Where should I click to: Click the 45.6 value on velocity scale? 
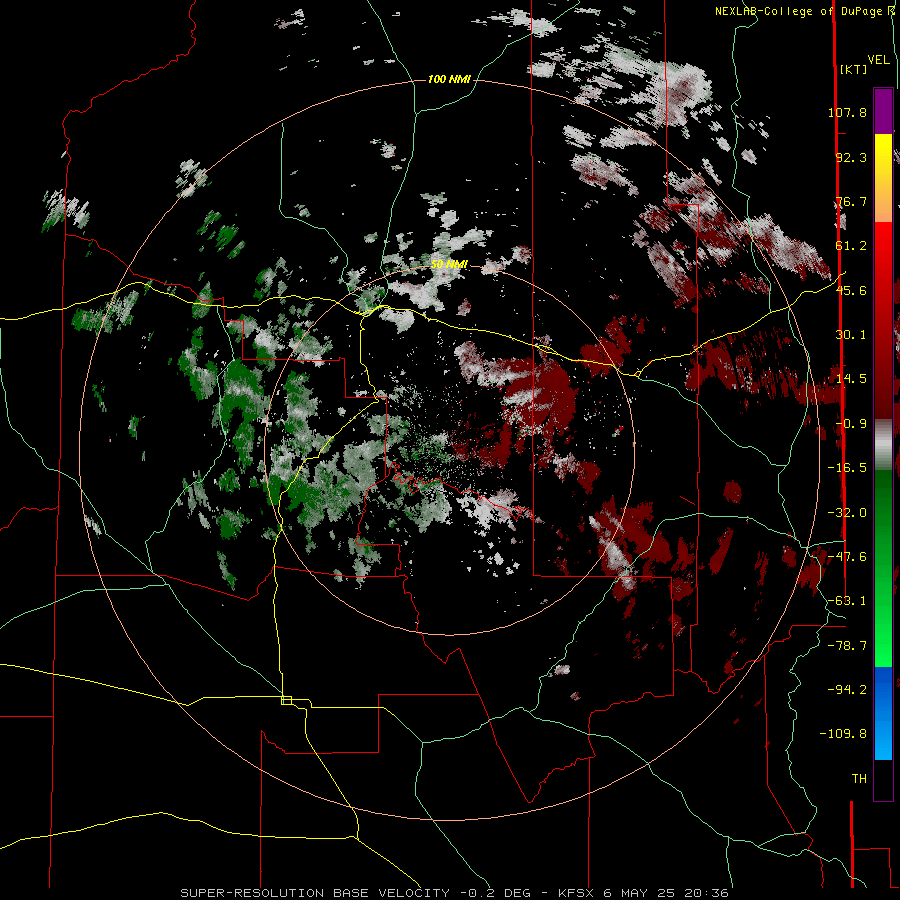(x=851, y=290)
